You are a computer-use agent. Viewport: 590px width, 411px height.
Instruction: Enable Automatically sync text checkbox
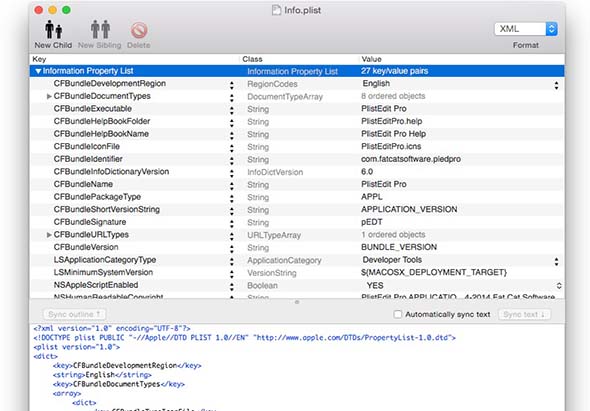pyautogui.click(x=397, y=314)
